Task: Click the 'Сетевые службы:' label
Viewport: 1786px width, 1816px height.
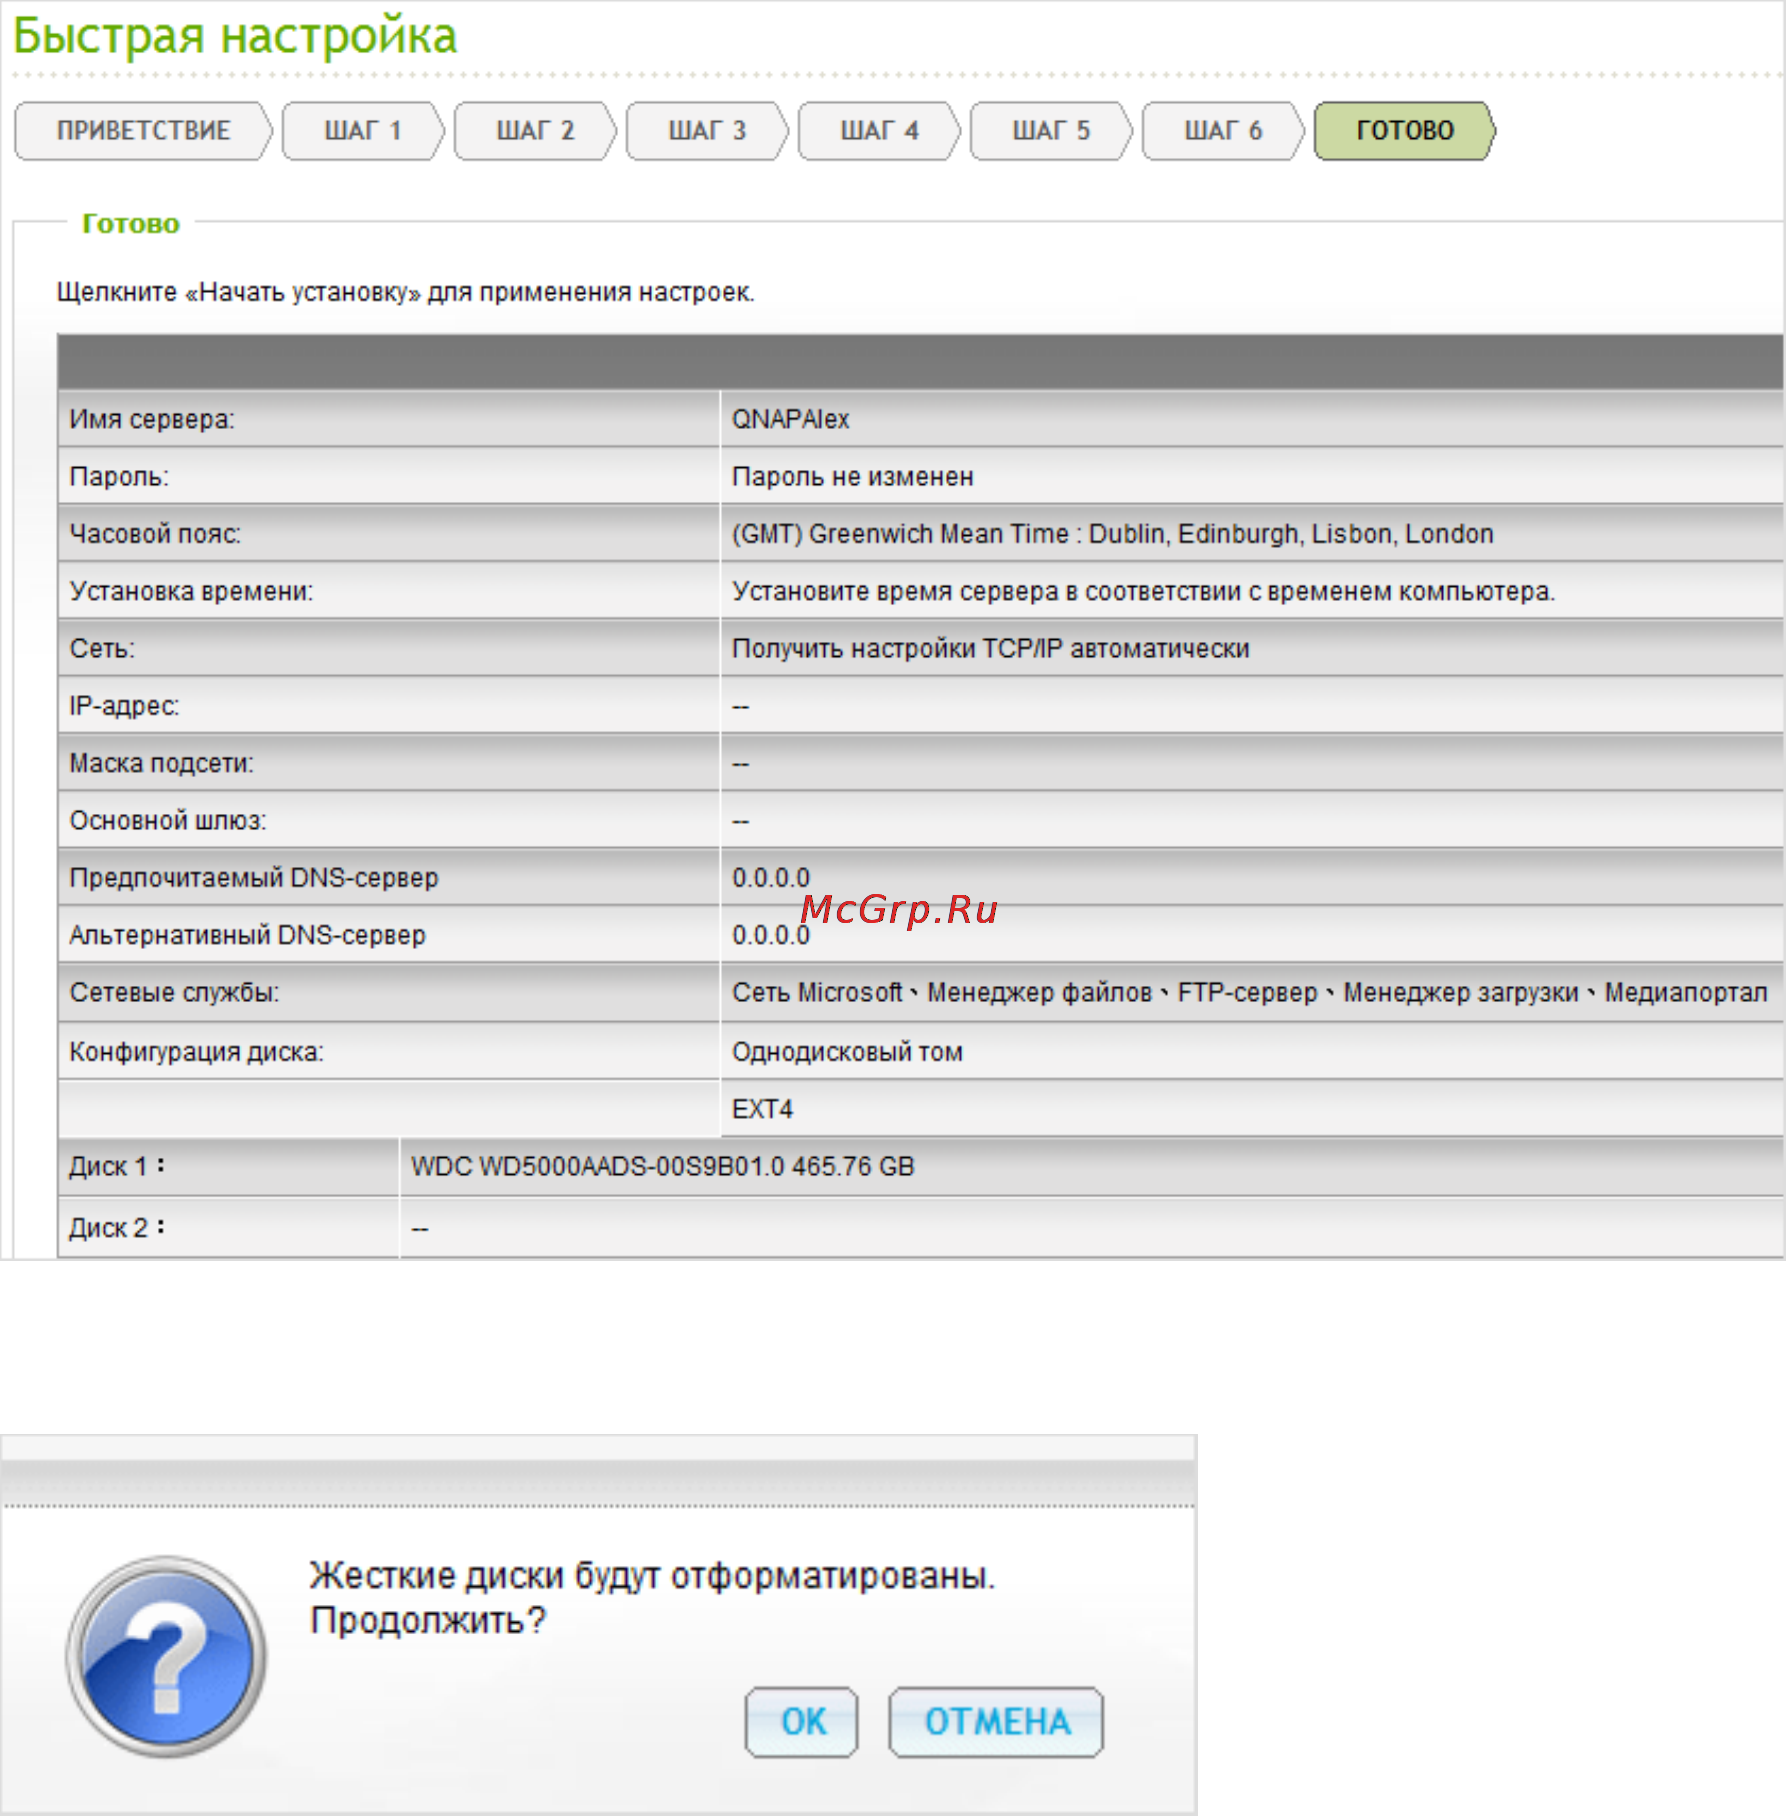Action: click(174, 993)
